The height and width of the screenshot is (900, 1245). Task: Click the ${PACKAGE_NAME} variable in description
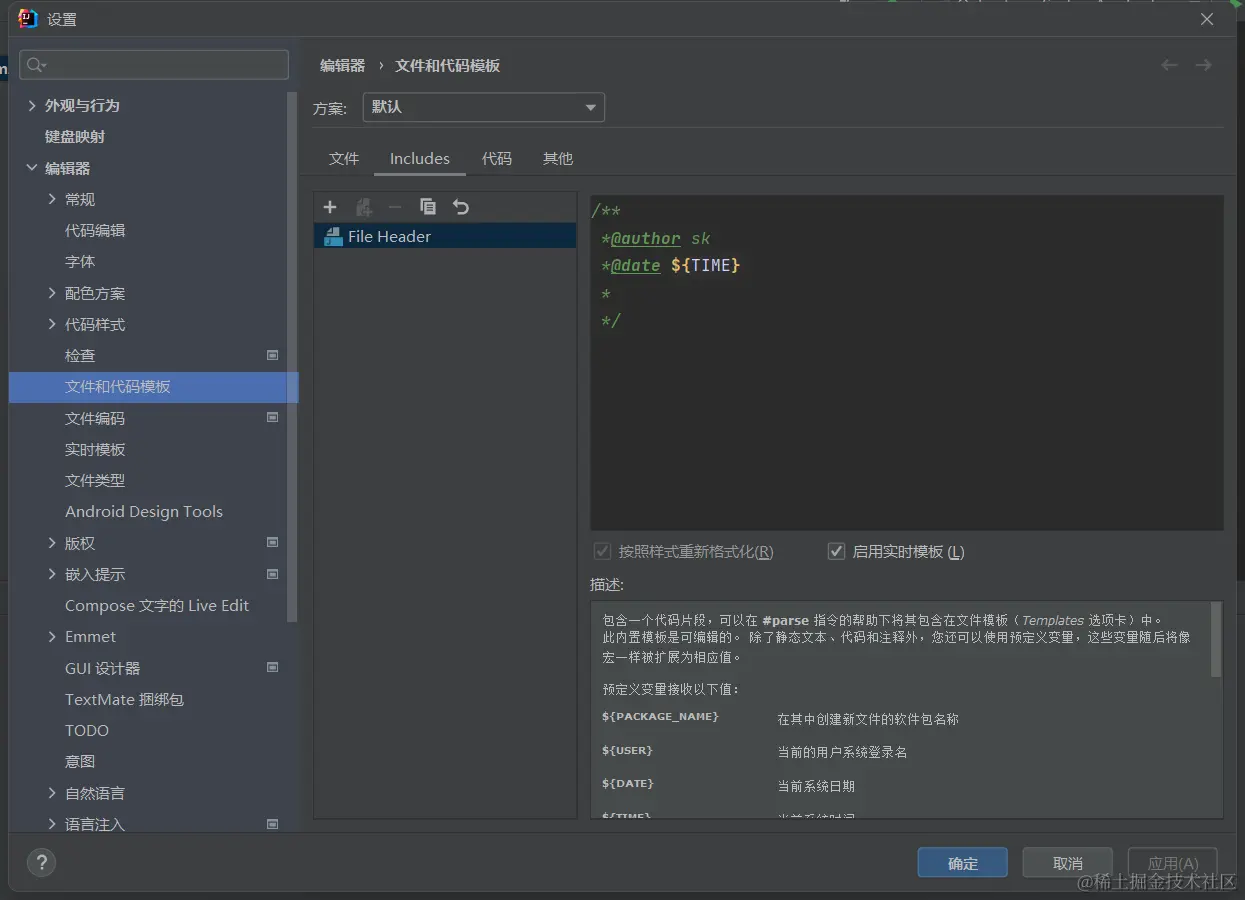[660, 717]
